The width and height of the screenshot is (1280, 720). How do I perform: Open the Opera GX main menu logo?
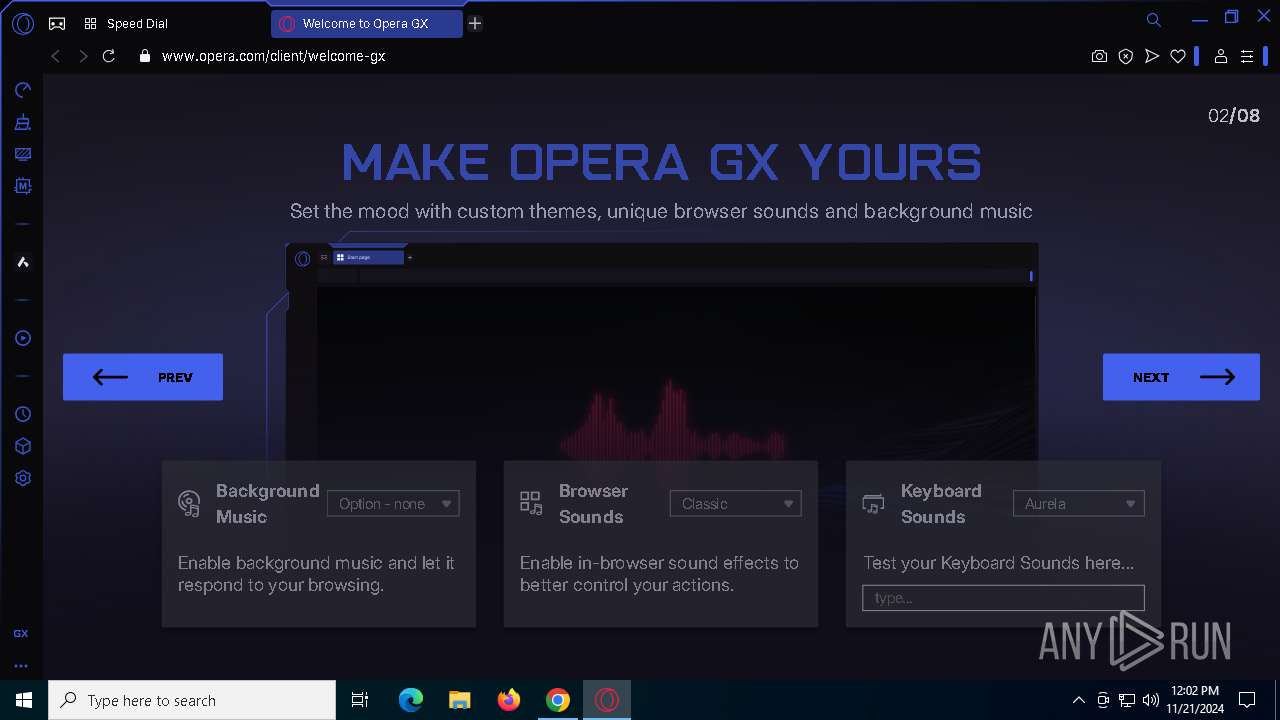[22, 23]
